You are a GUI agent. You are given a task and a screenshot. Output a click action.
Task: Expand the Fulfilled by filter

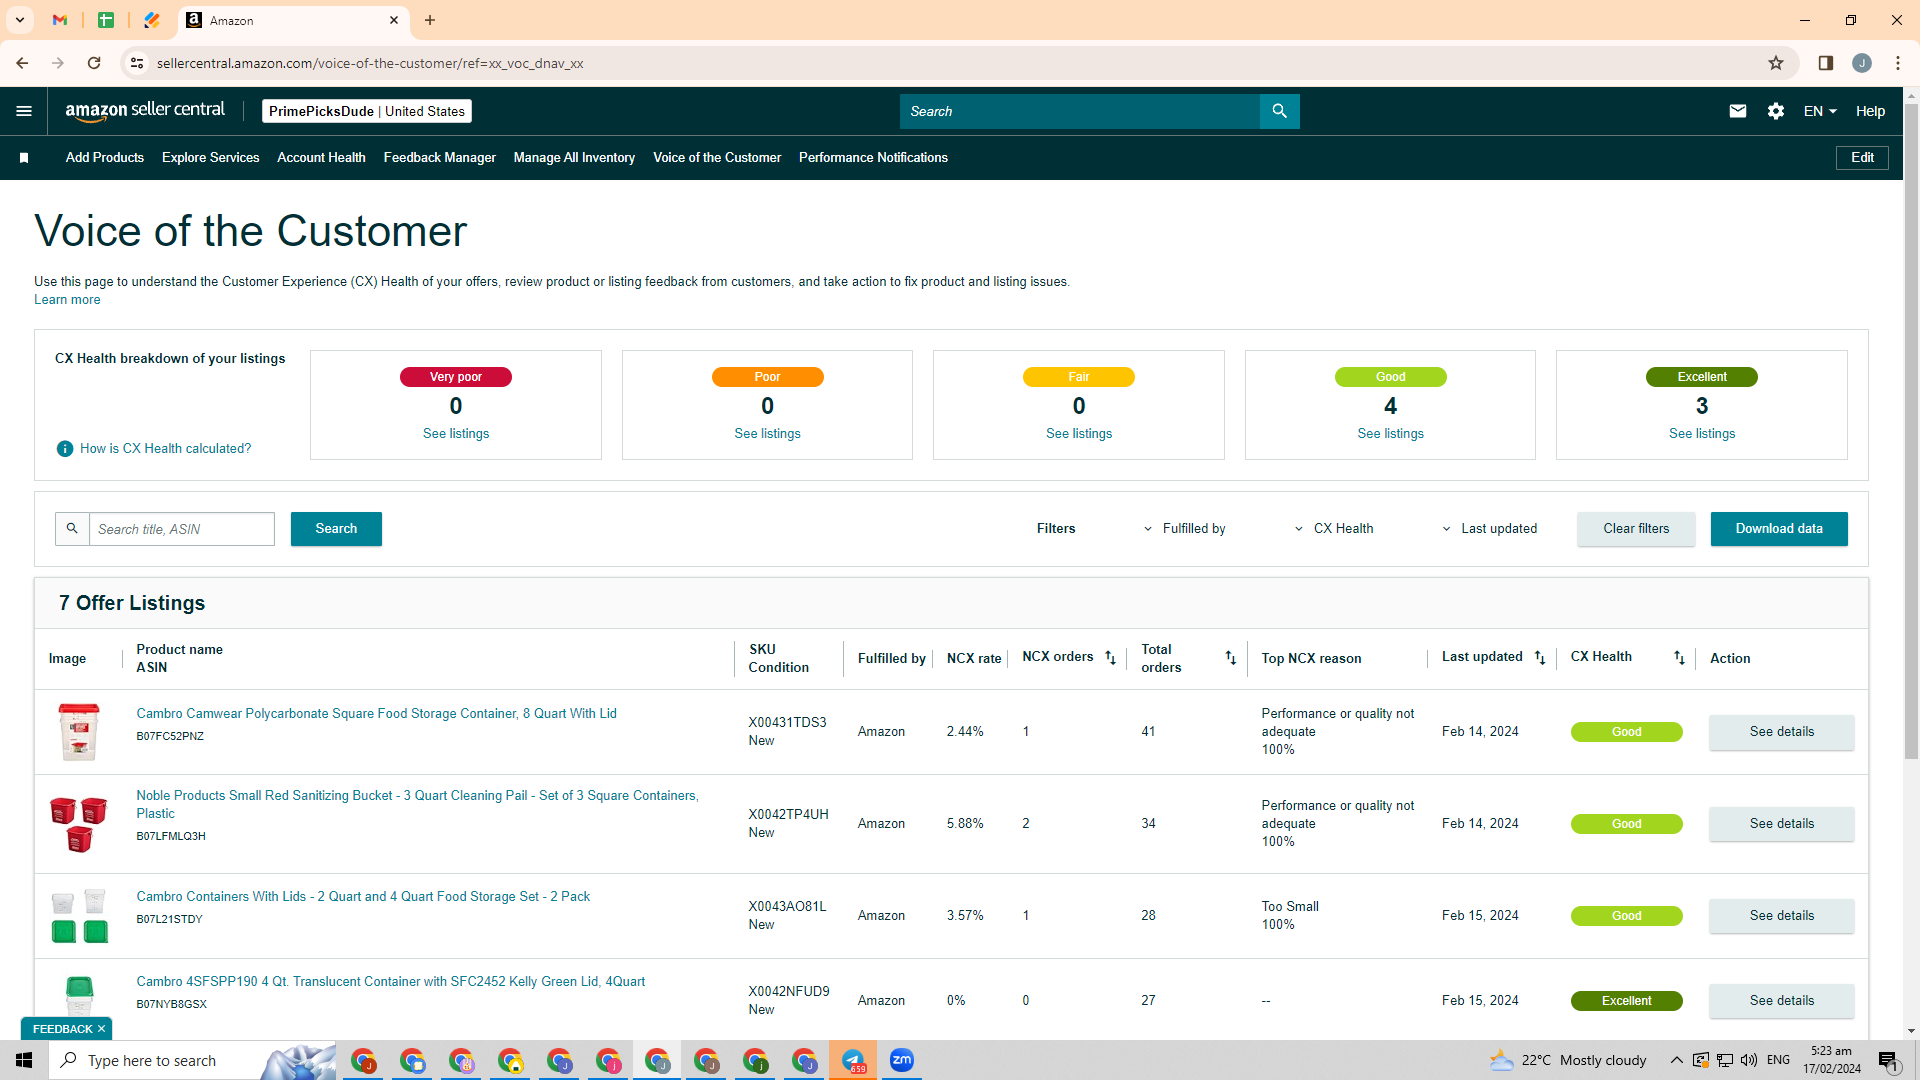1185,529
